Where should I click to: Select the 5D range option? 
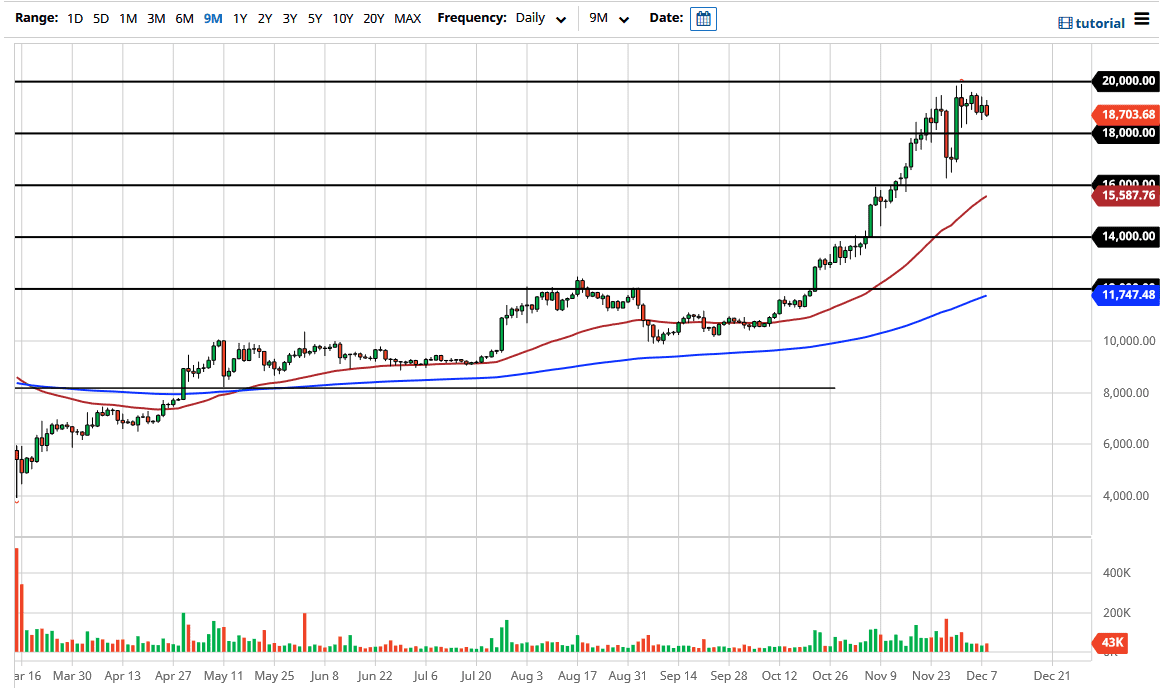coord(100,18)
